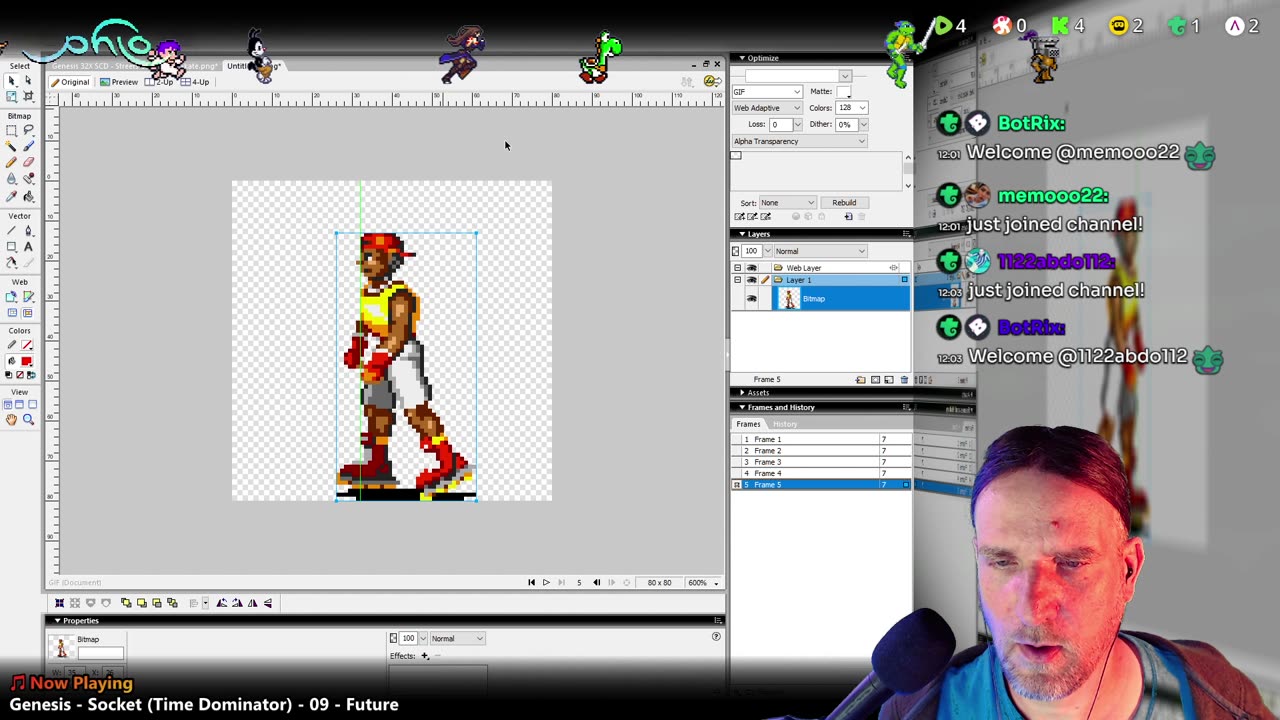The height and width of the screenshot is (720, 1280).
Task: Select the Frame 3 row
Action: pyautogui.click(x=820, y=462)
